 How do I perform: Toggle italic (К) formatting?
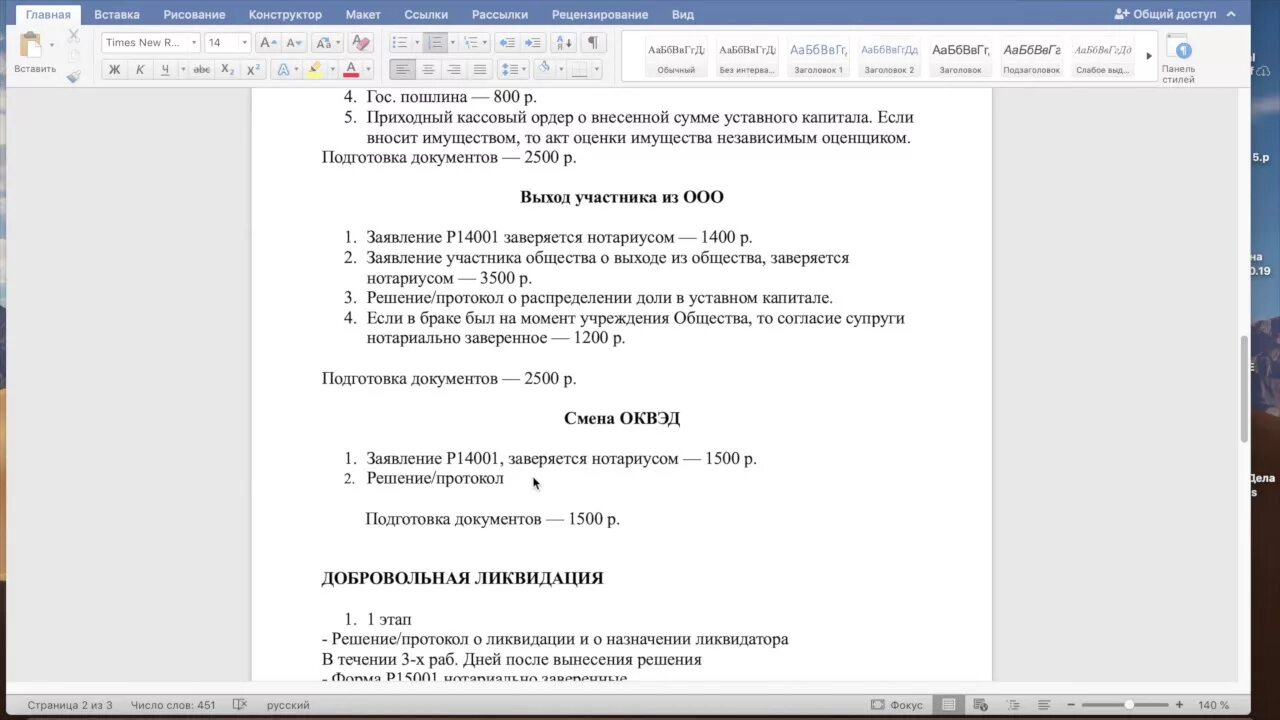click(140, 69)
